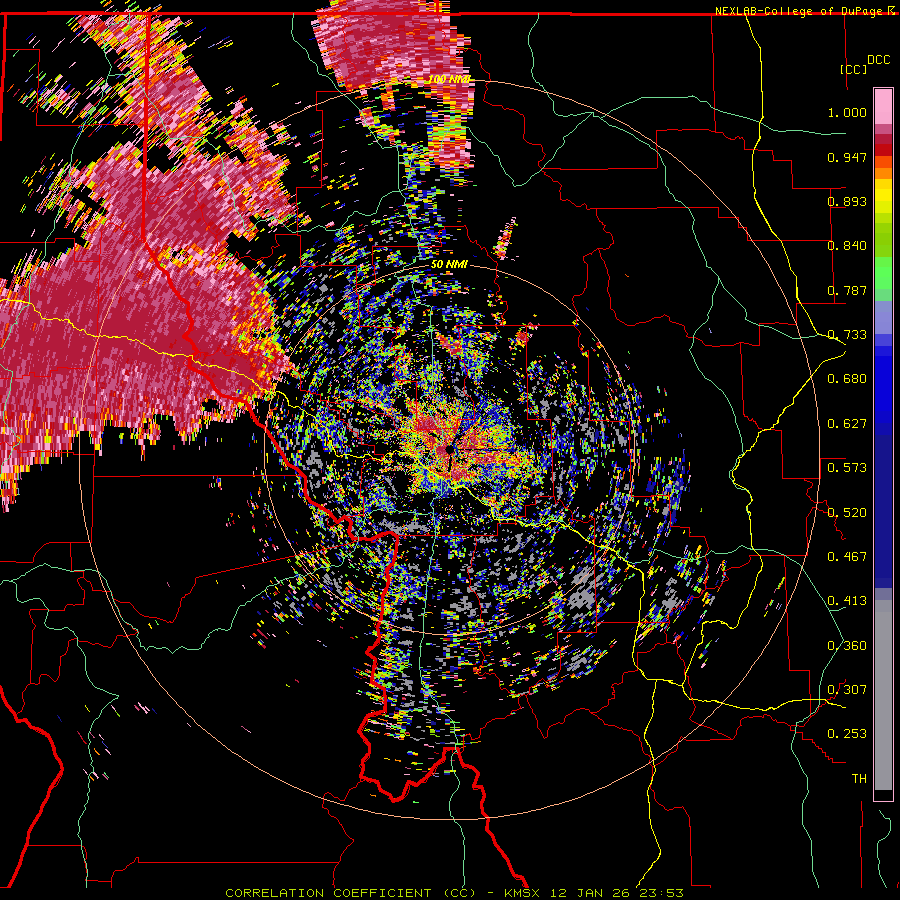Click the [CC] legend label
Image resolution: width=900 pixels, height=900 pixels.
click(x=853, y=69)
